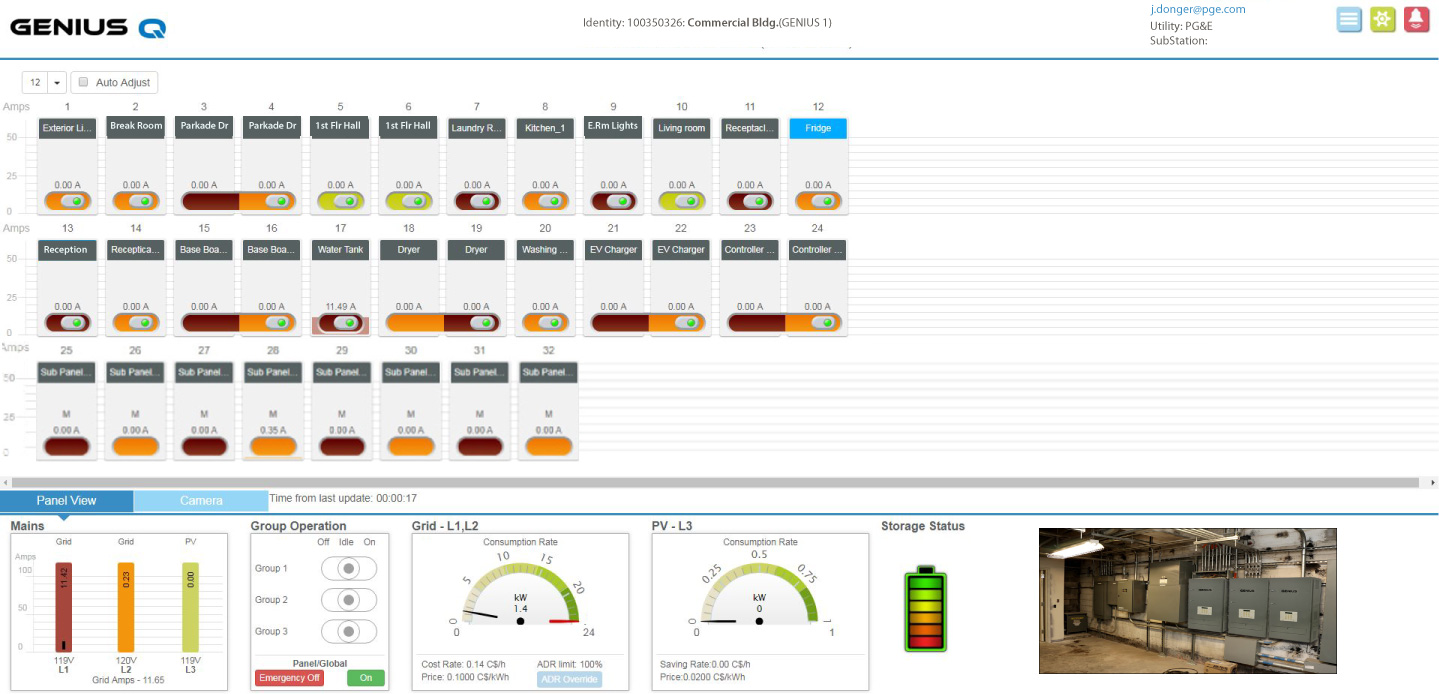The height and width of the screenshot is (694, 1439).
Task: Toggle the Exterior Li... breaker switch
Action: 67,201
